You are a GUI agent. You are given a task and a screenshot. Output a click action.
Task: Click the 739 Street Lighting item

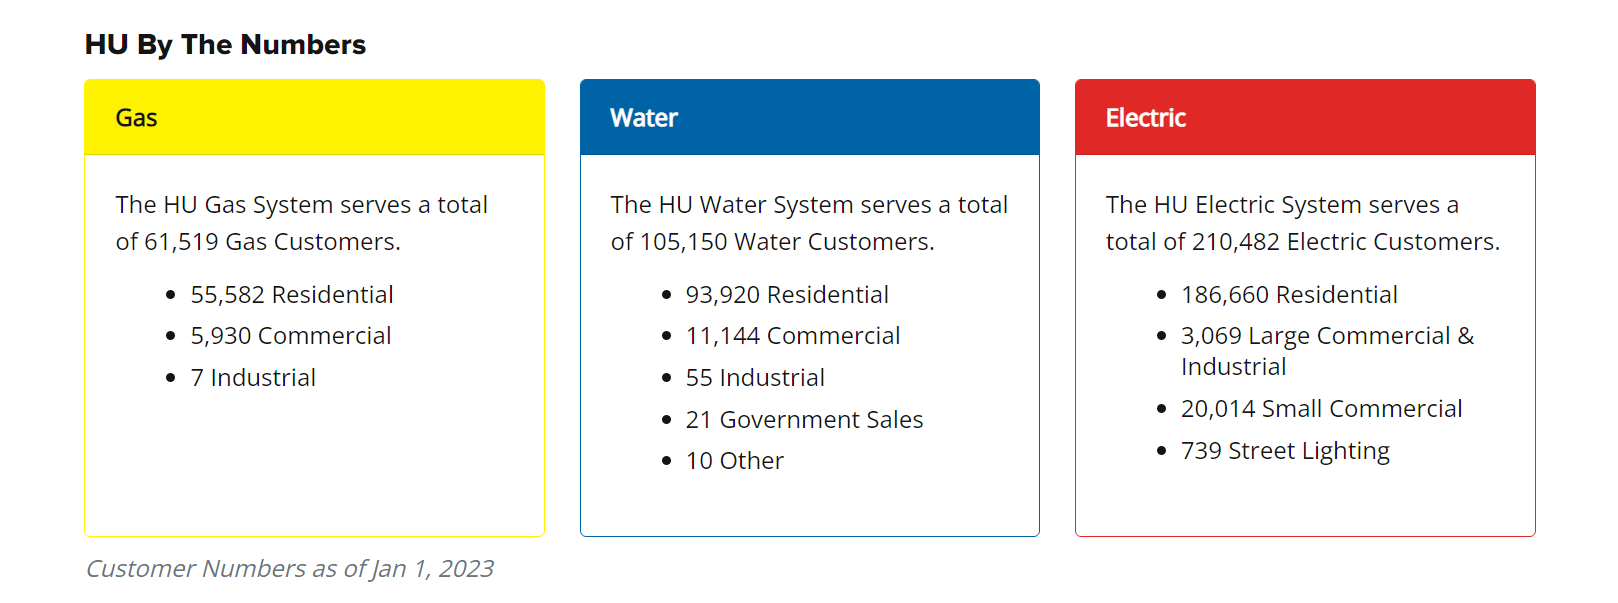tap(1285, 451)
